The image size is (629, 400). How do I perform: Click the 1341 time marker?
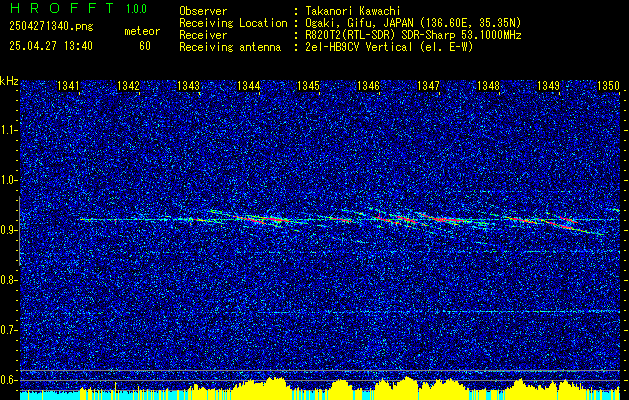tap(68, 86)
